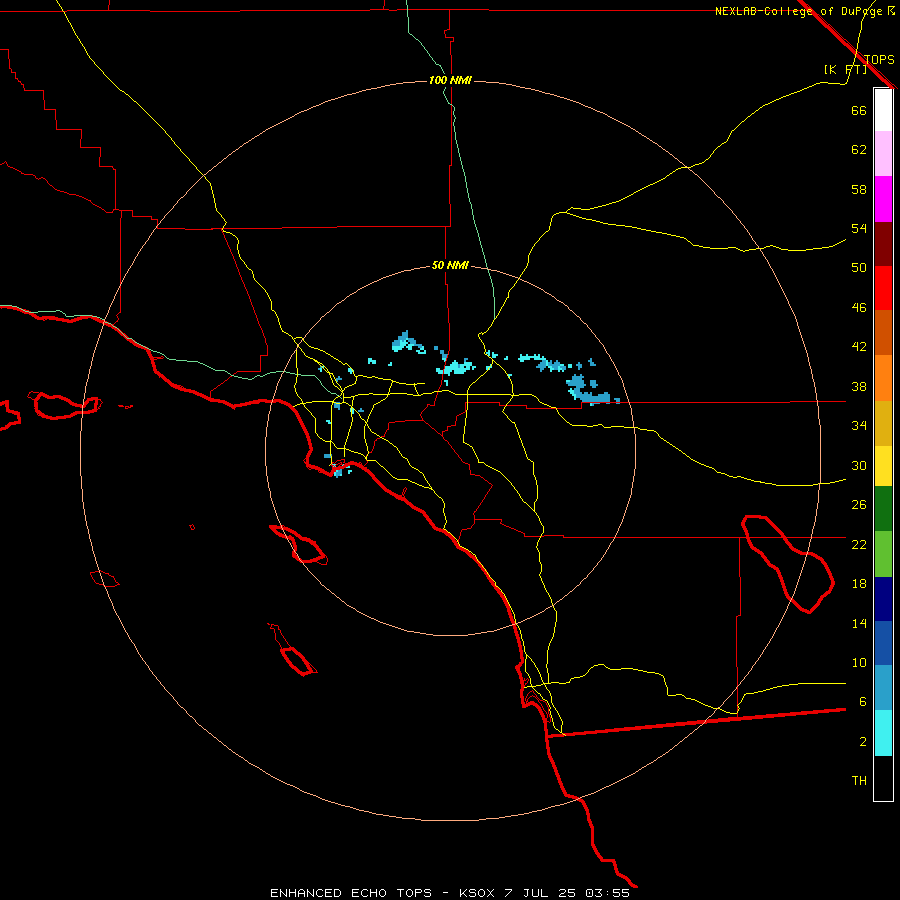Click the medium blue 10-14 kft swatch

pyautogui.click(x=883, y=643)
